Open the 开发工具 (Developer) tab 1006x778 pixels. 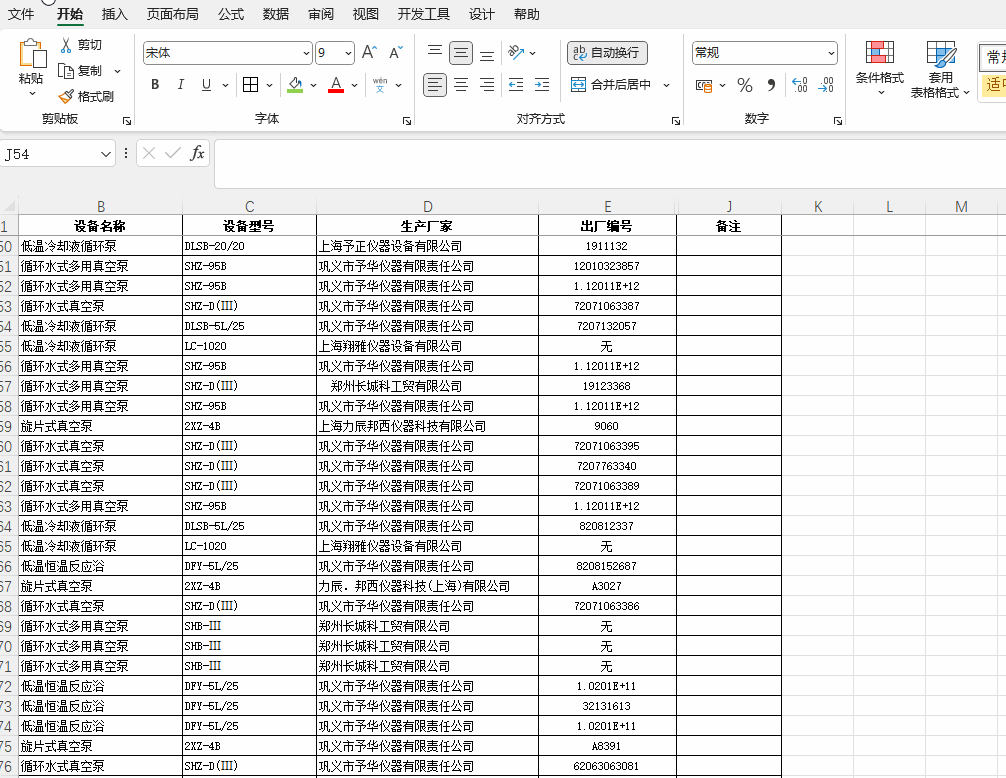[423, 14]
